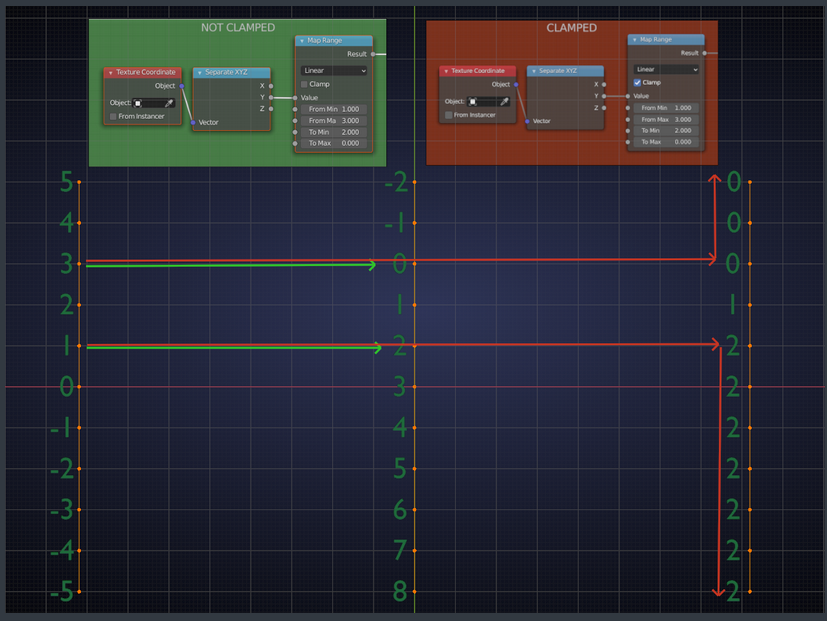Viewport: 827px width, 621px height.
Task: Collapse Texture Coordinate node in NOT CLAMPED frame
Action: 111,72
